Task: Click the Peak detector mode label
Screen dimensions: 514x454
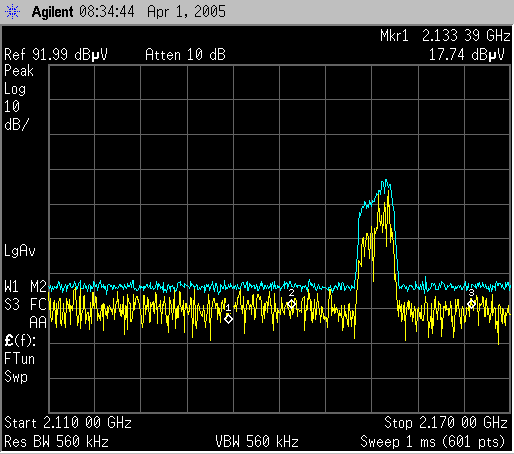Action: point(19,71)
